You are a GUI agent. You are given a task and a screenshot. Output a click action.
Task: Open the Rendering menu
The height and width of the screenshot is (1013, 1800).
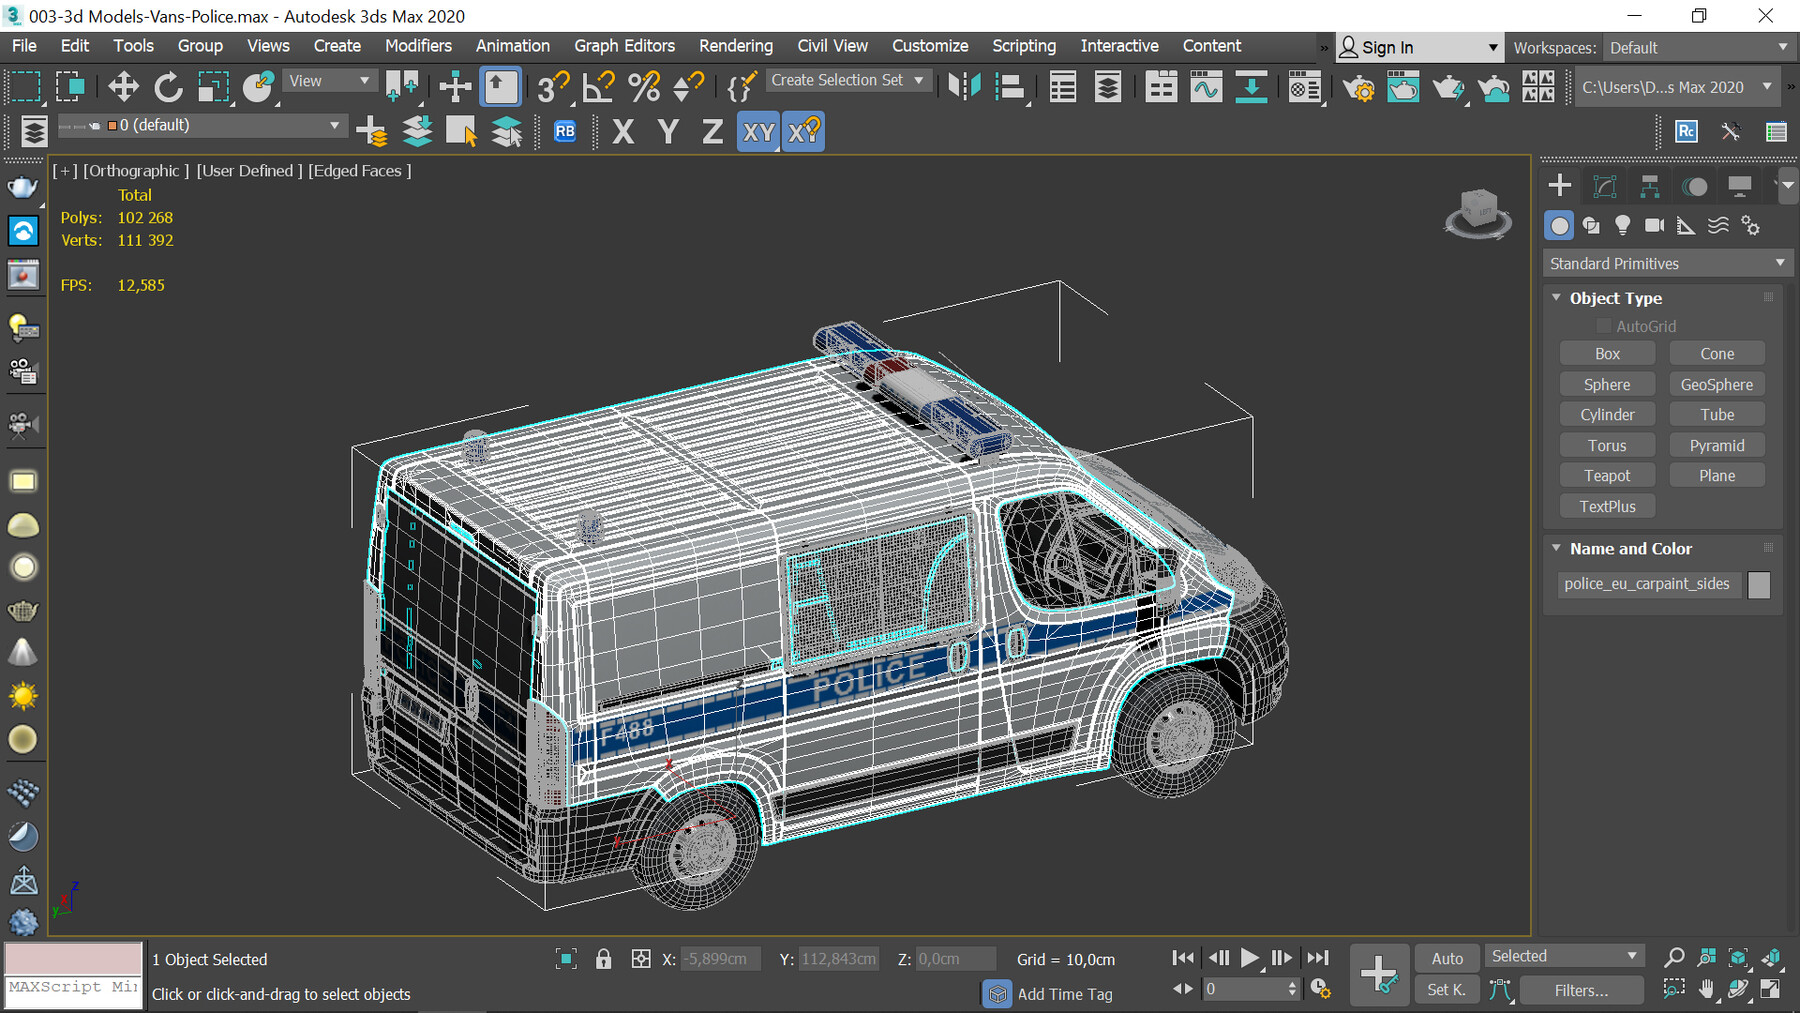[x=736, y=46]
